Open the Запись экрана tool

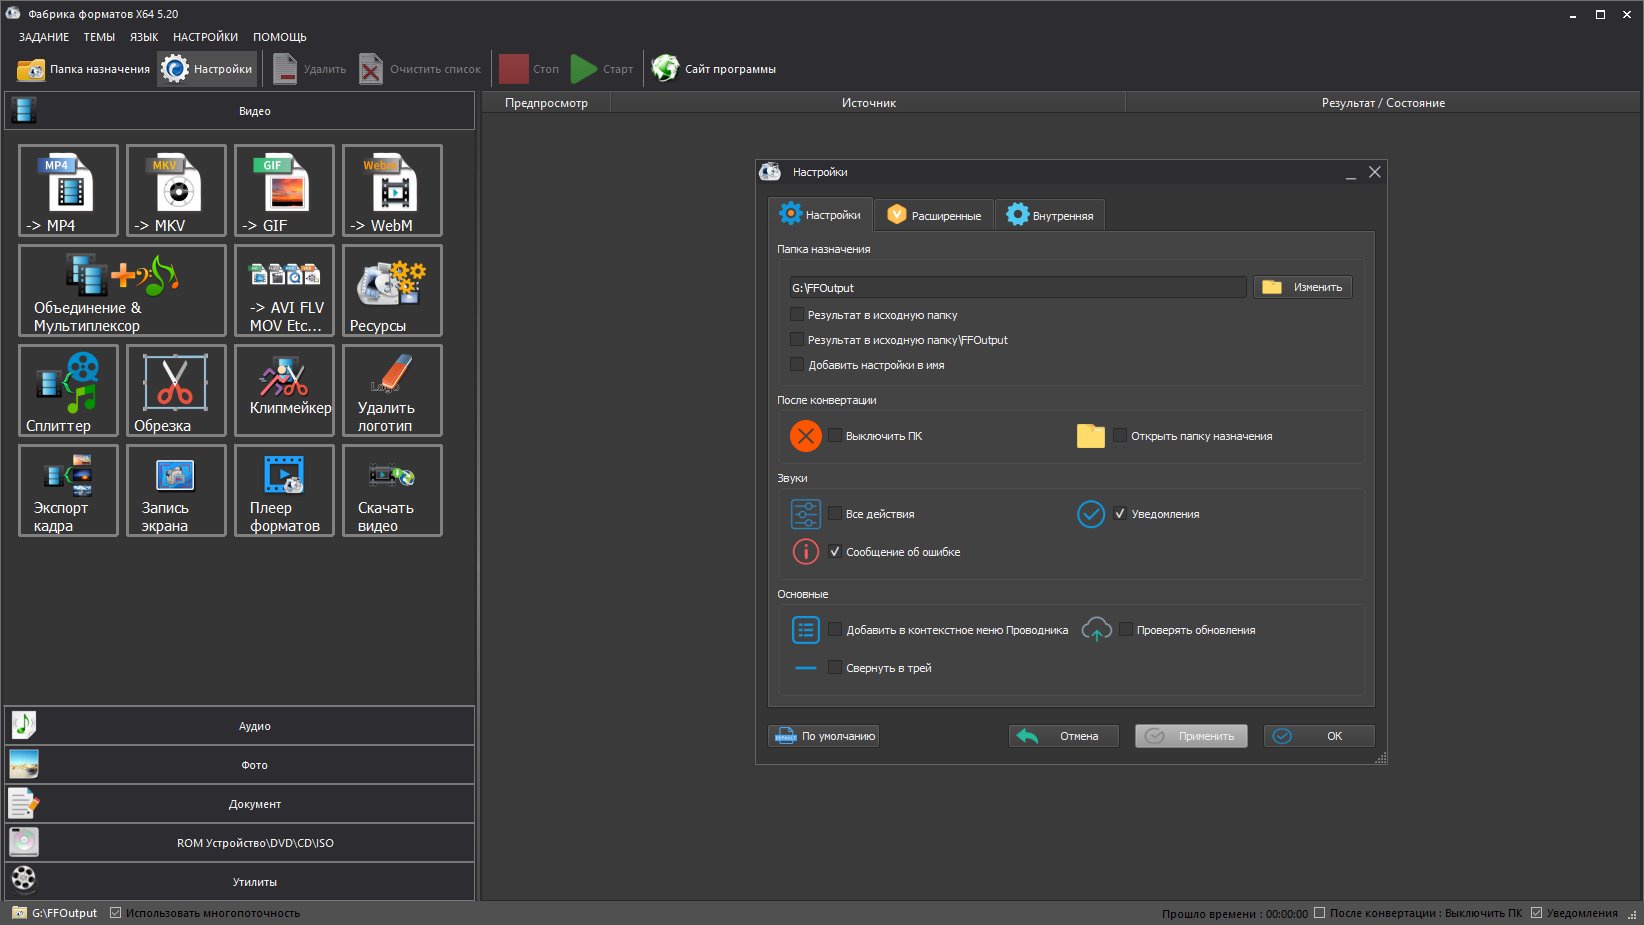(176, 490)
